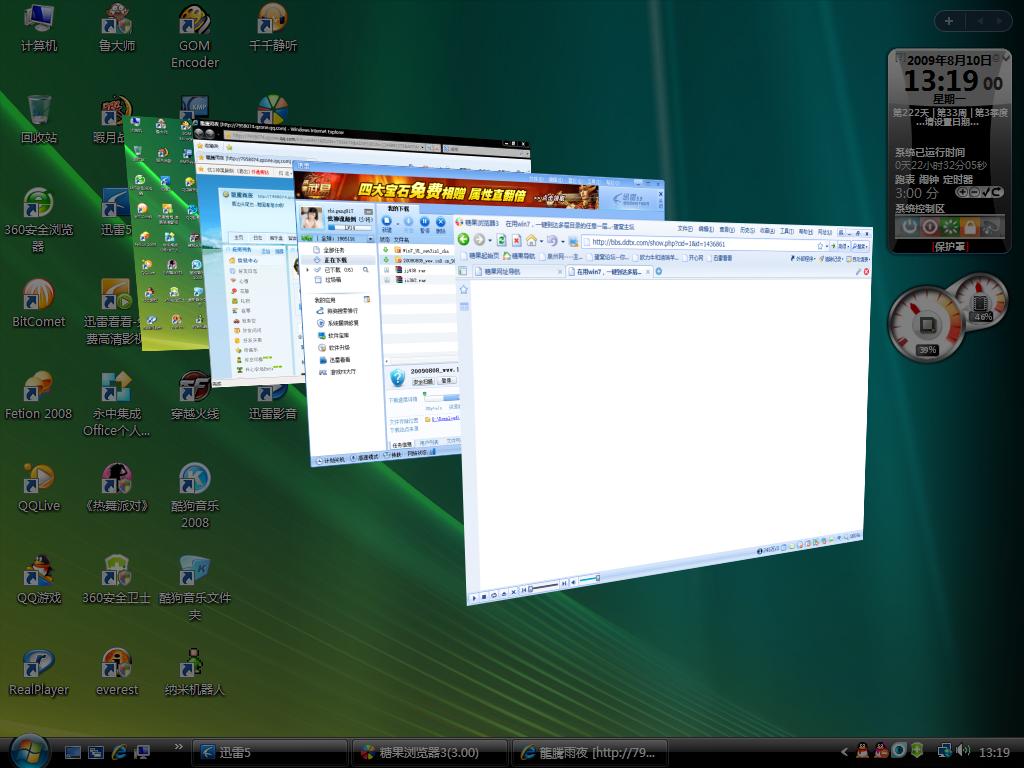Click the 糖果起始页 bookmark in the favorites bar

click(x=480, y=256)
